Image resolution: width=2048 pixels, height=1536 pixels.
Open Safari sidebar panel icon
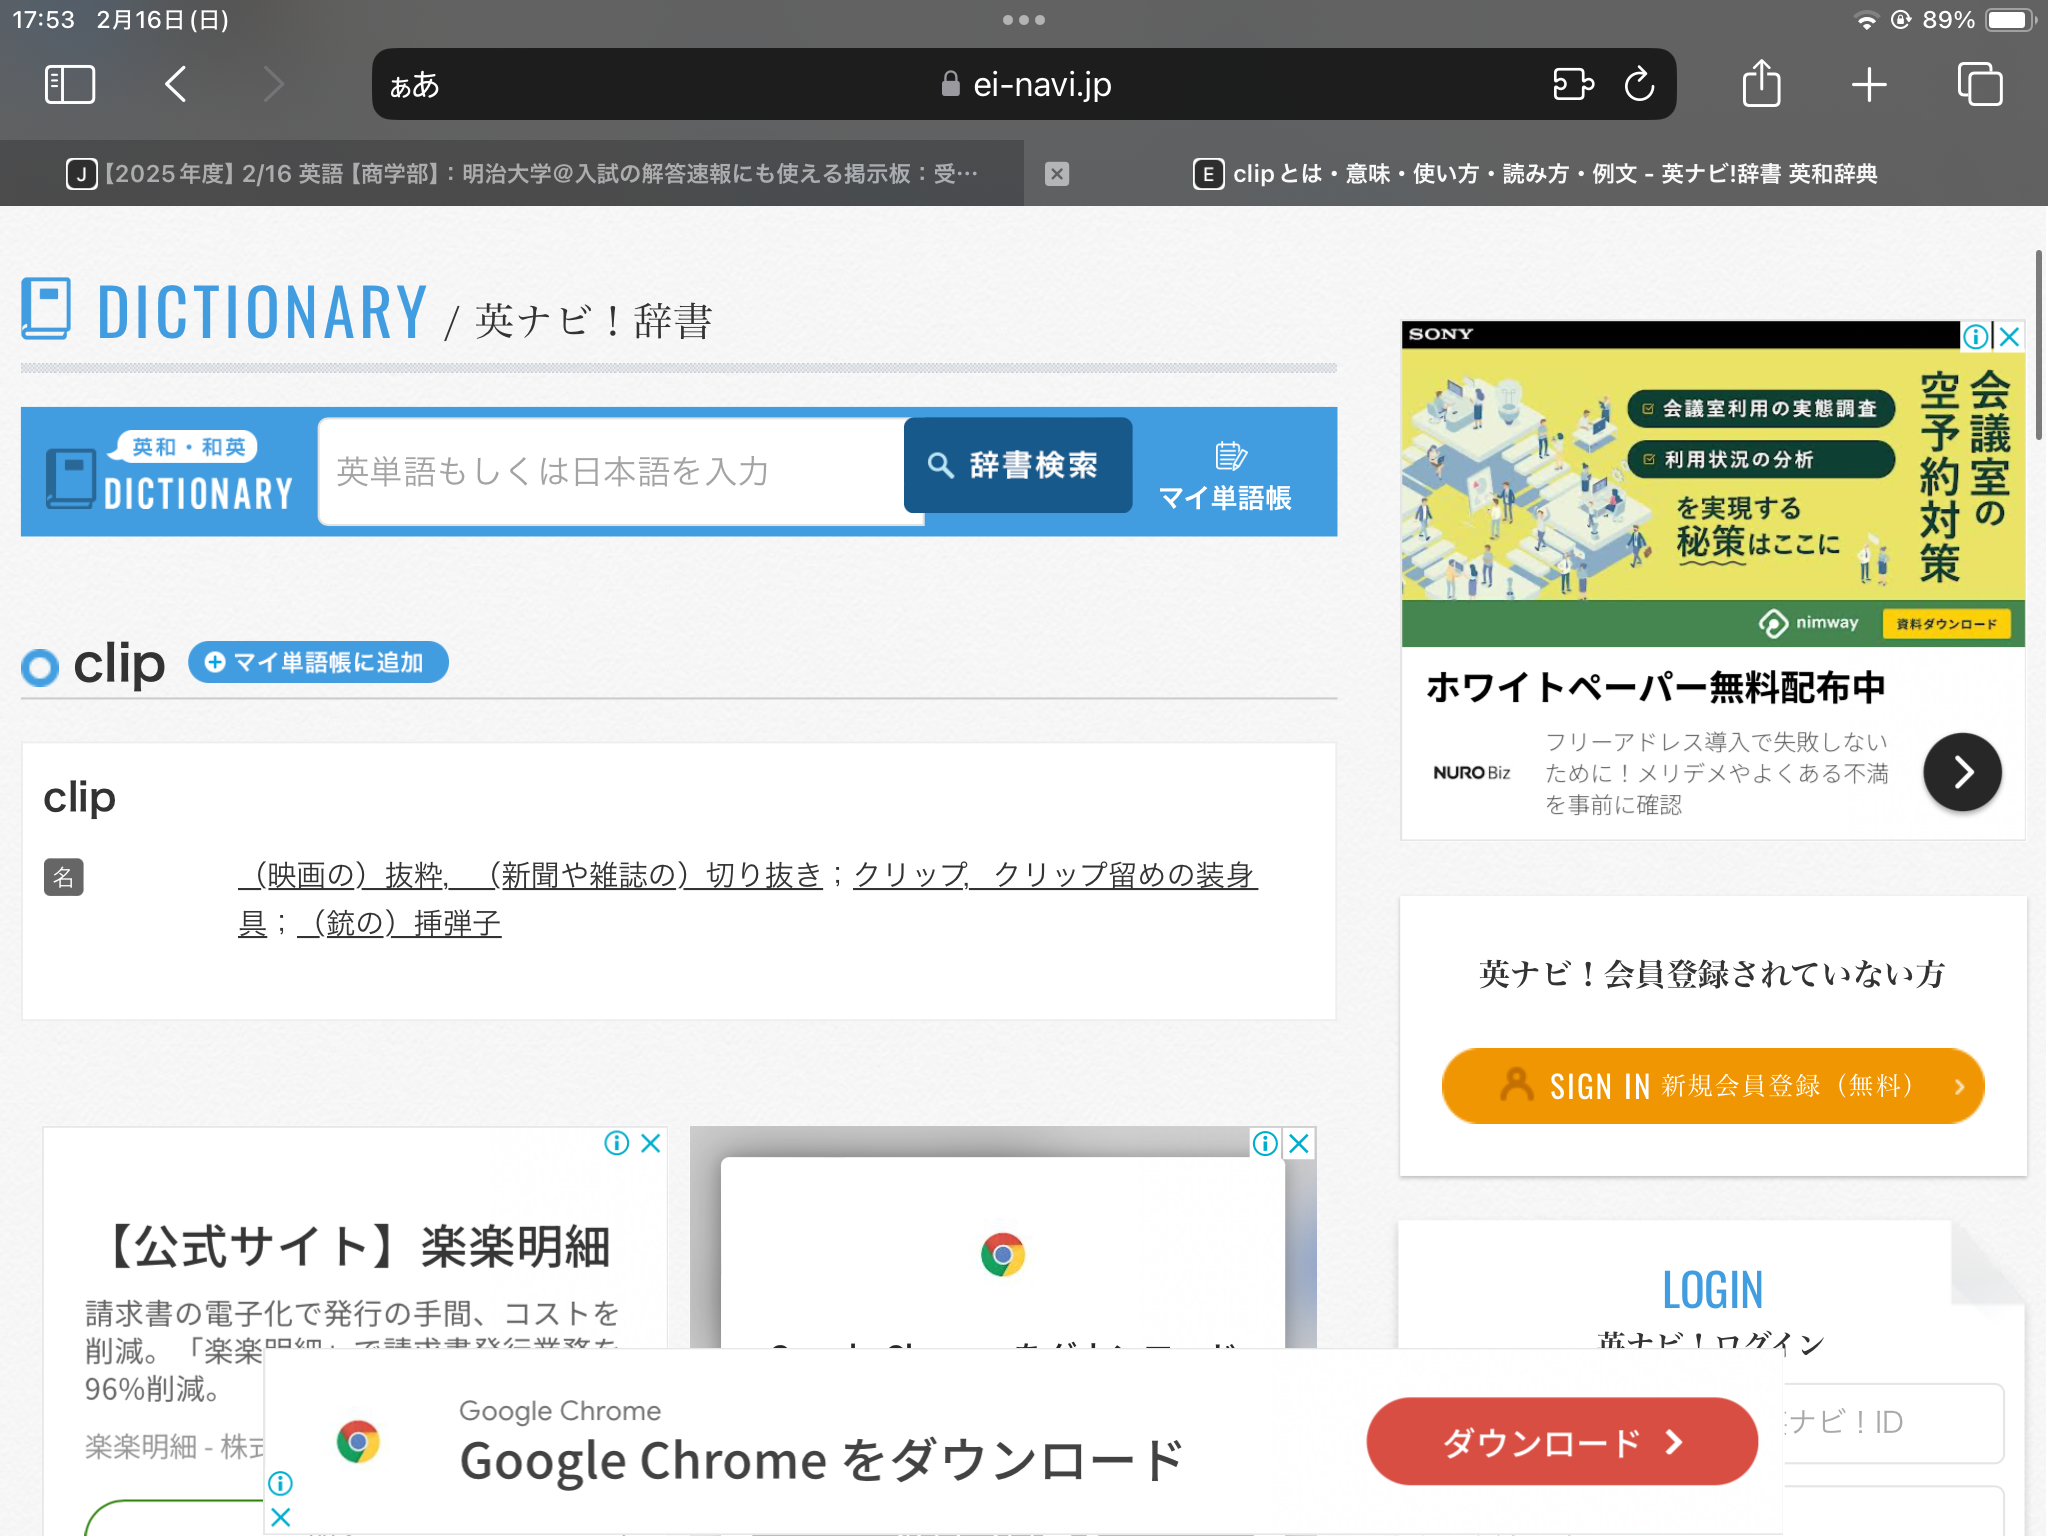(70, 84)
